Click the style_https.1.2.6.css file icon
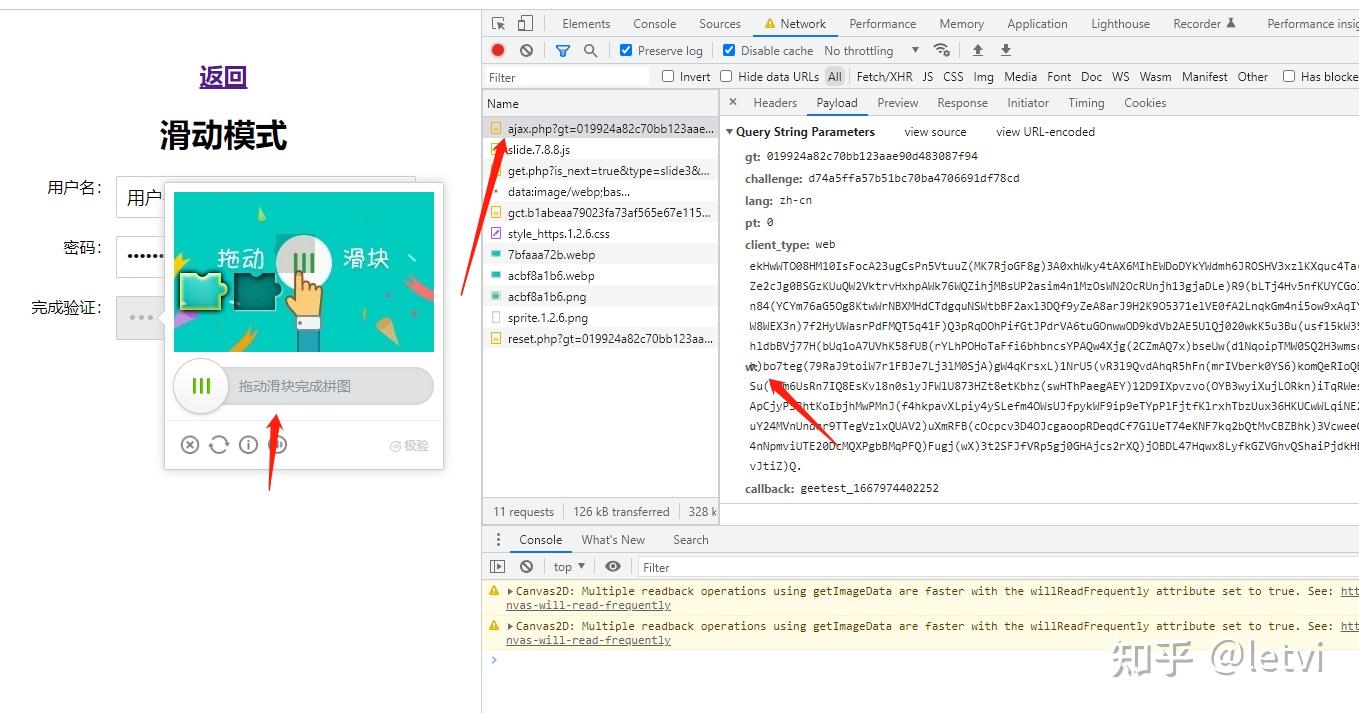Viewport: 1359px width, 713px height. click(496, 234)
